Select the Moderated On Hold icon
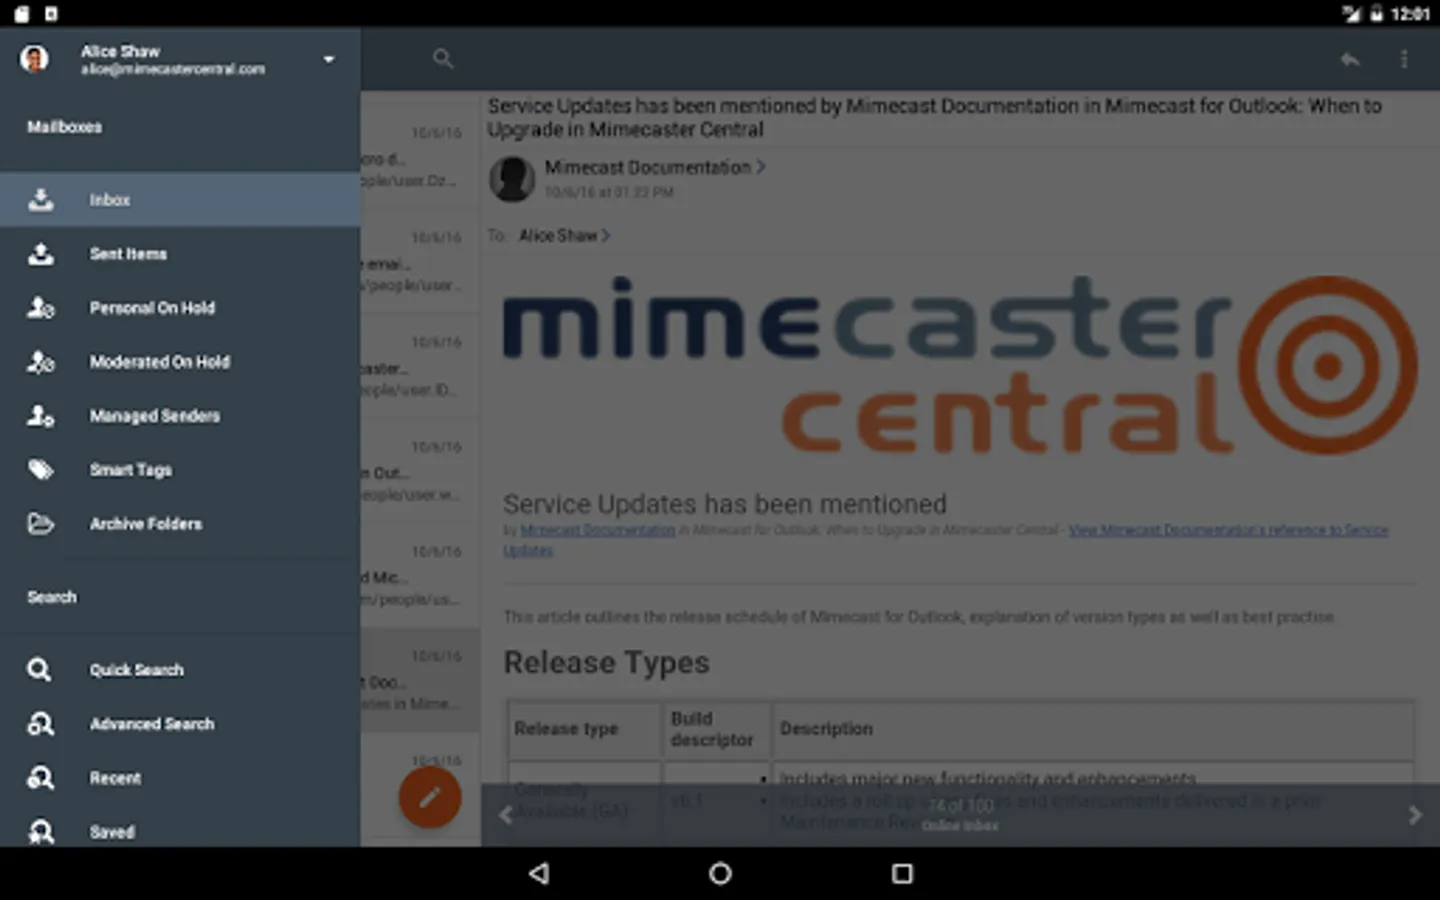1440x900 pixels. coord(41,362)
